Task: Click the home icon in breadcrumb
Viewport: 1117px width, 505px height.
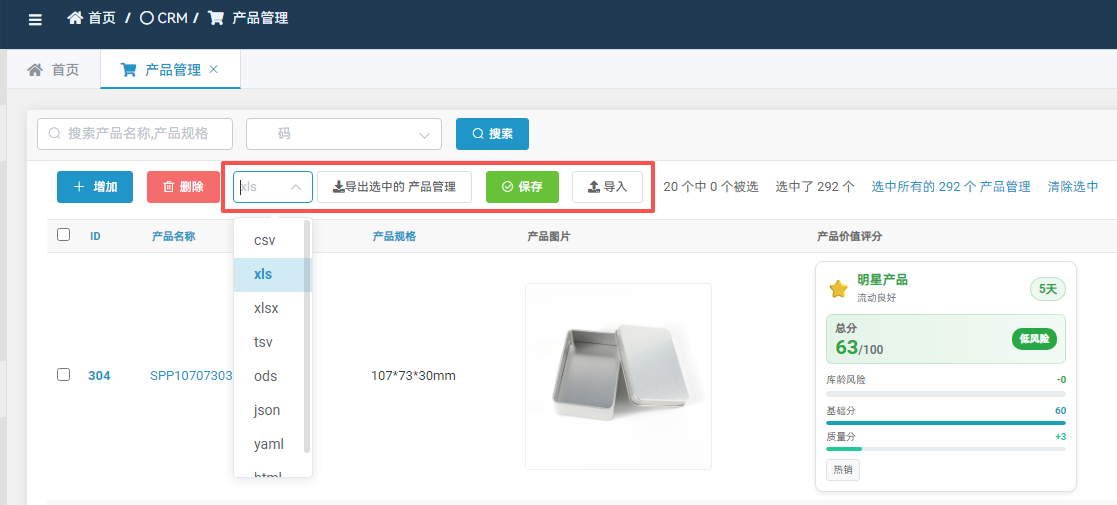Action: (75, 18)
